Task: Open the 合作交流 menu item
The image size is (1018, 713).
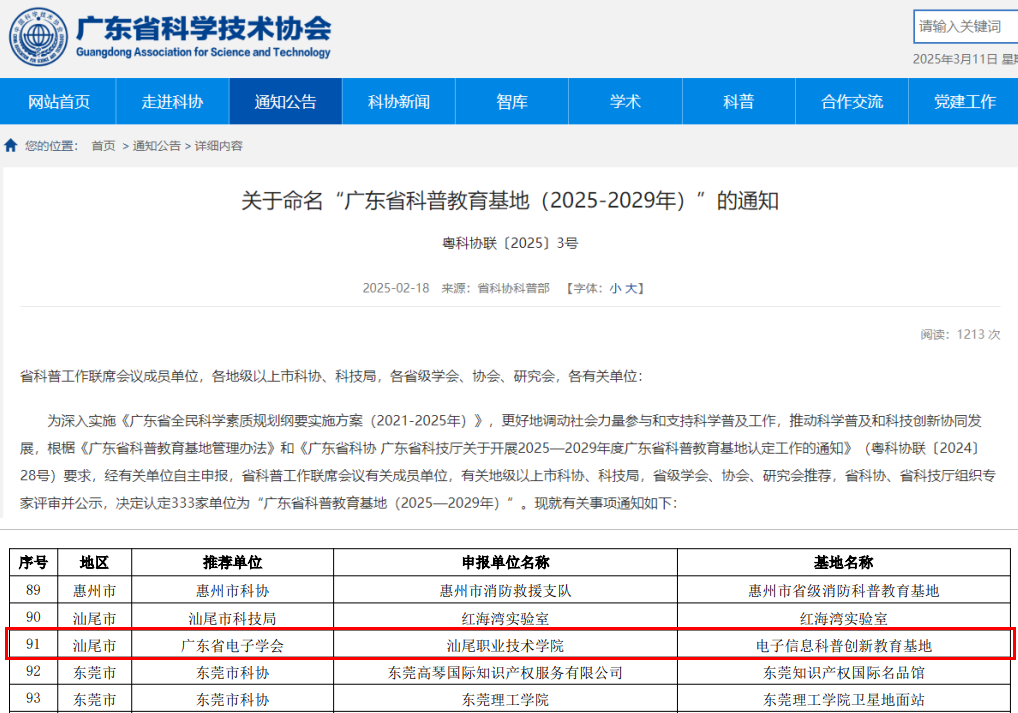Action: [x=851, y=102]
